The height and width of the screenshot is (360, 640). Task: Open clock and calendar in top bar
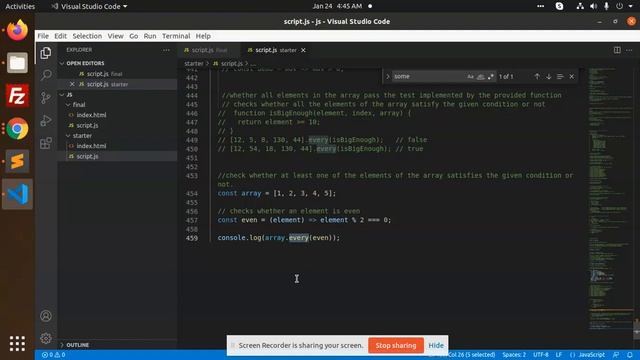coord(338,6)
